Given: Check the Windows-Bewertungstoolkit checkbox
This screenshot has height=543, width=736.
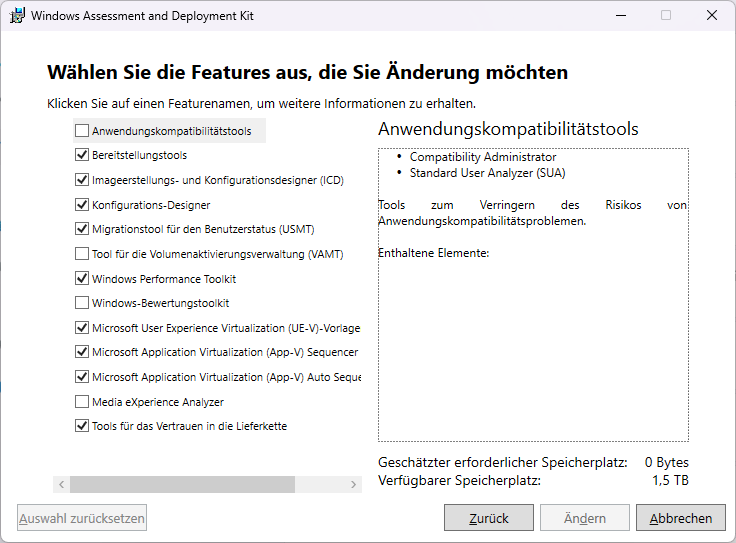Looking at the screenshot, I should coord(81,303).
